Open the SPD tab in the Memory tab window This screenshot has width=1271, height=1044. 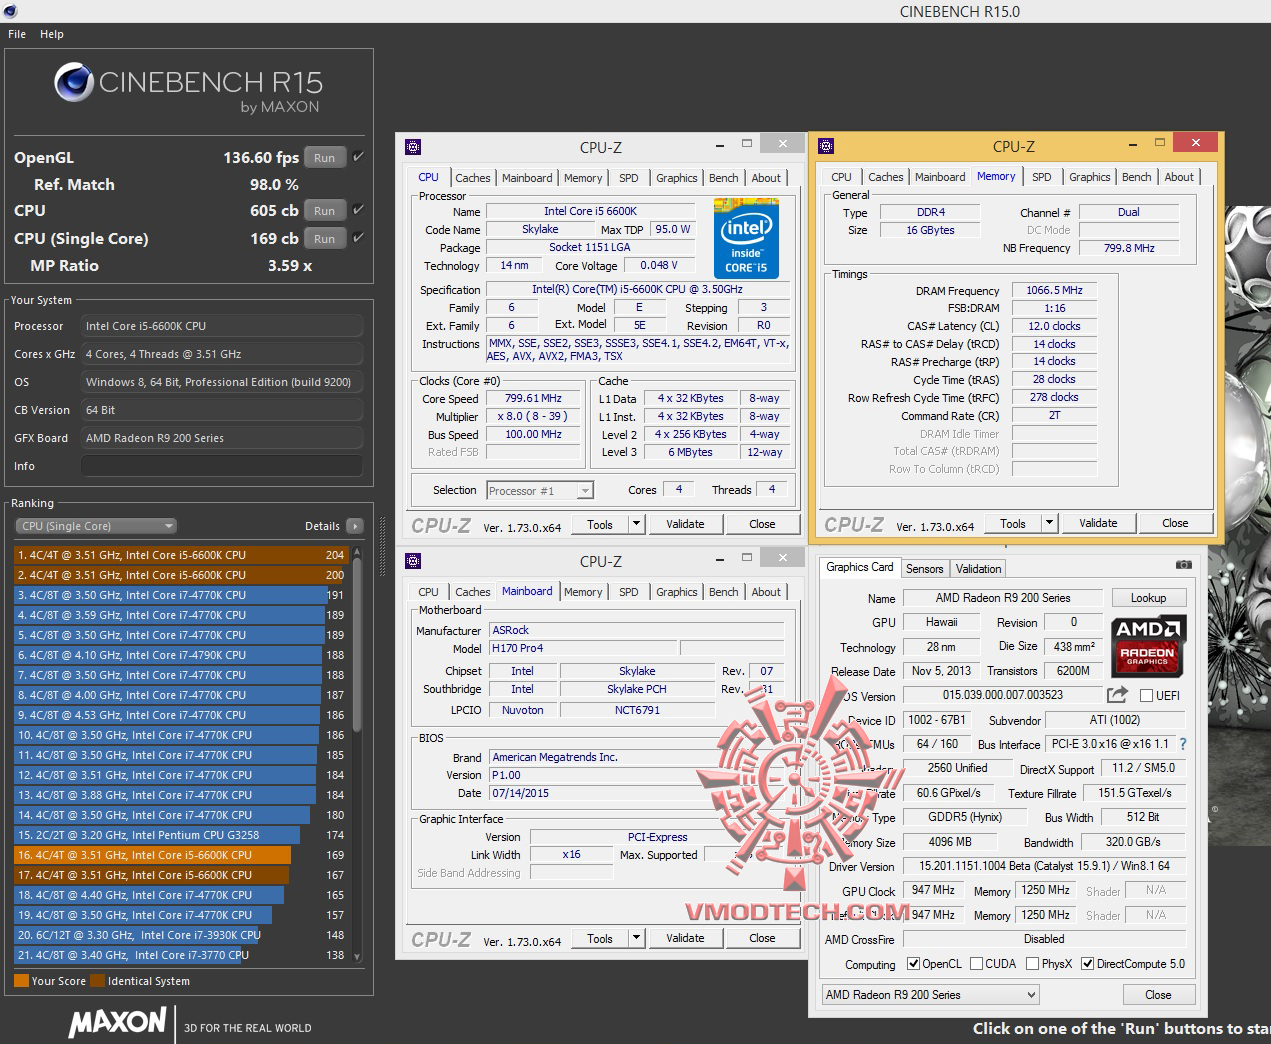click(1042, 177)
